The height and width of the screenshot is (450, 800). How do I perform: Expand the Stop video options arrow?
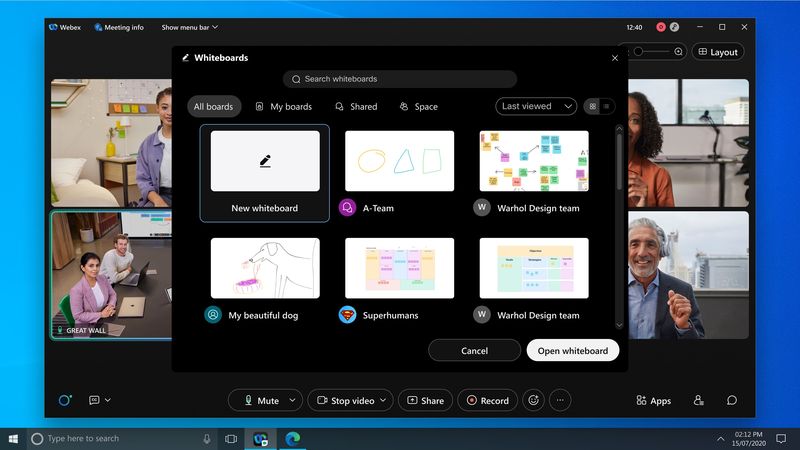click(x=384, y=400)
